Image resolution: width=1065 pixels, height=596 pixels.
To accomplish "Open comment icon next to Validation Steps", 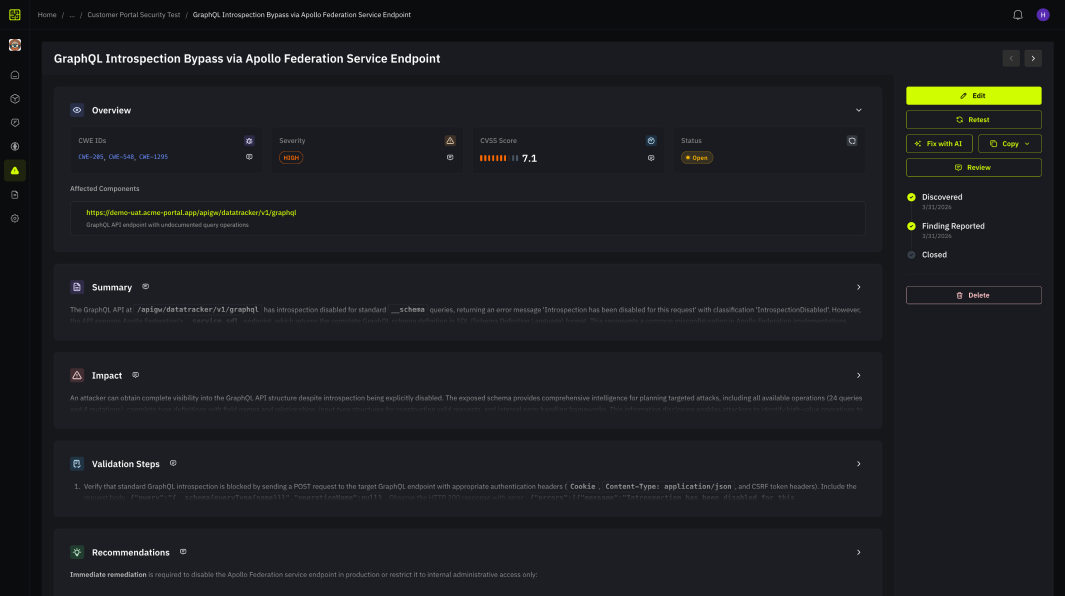I will point(173,463).
